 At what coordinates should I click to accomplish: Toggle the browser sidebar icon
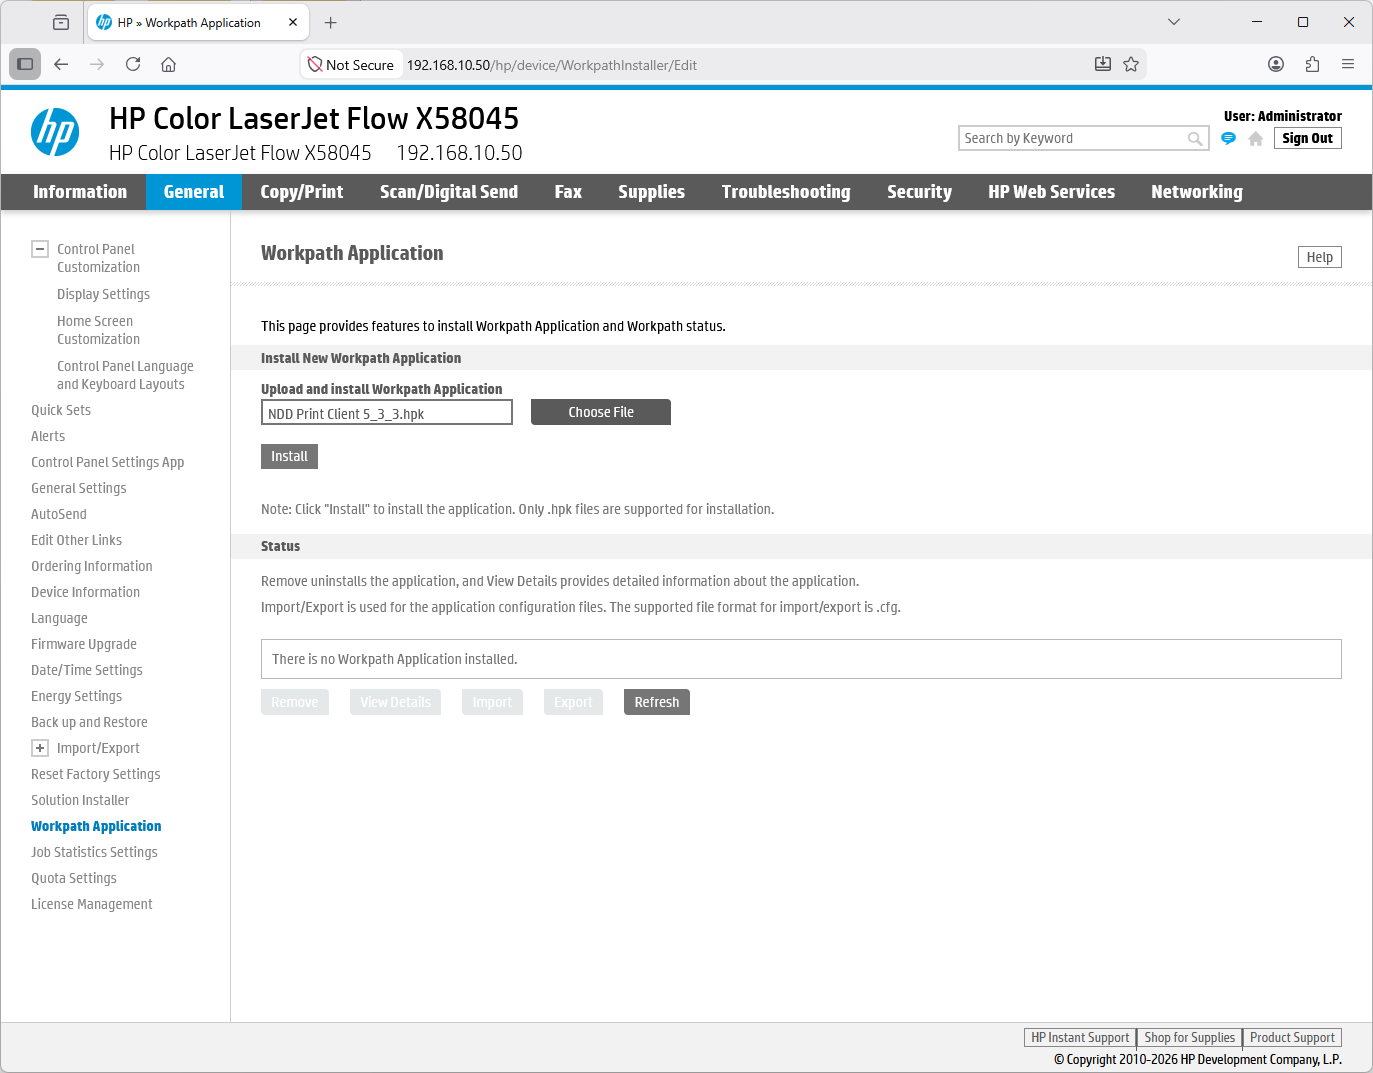[x=25, y=65]
